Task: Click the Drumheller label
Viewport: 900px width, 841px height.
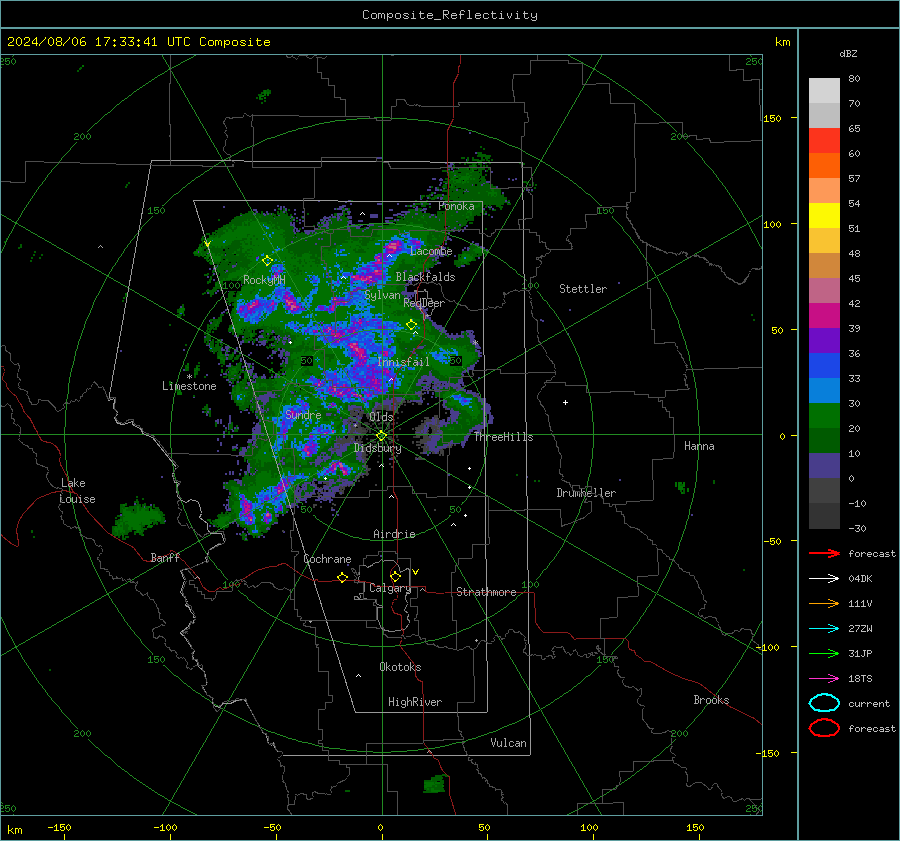Action: tap(586, 493)
